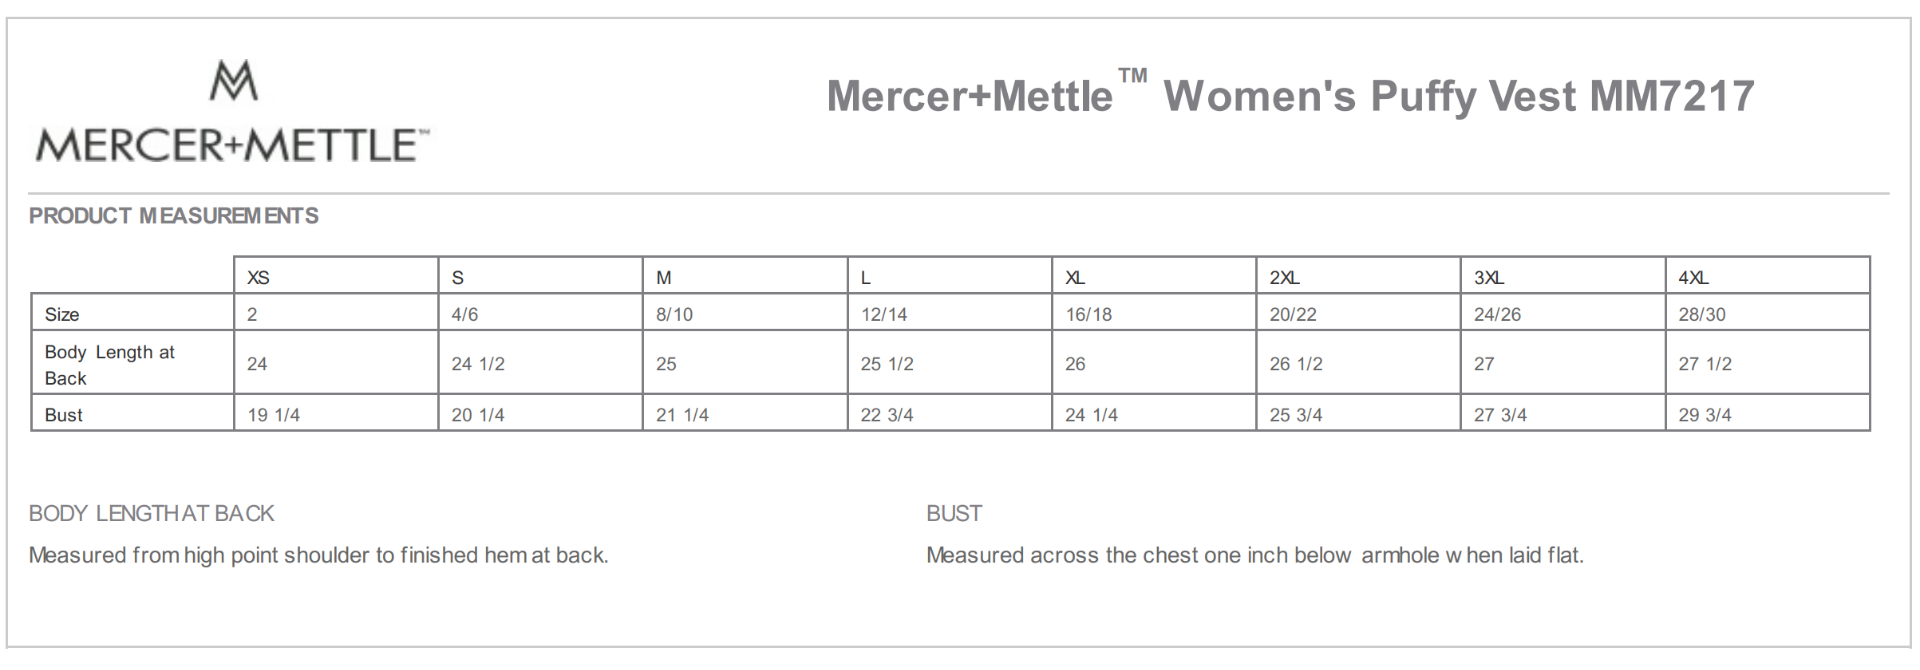Select the 19 1/4 bust cell
1920x670 pixels.
tap(273, 415)
